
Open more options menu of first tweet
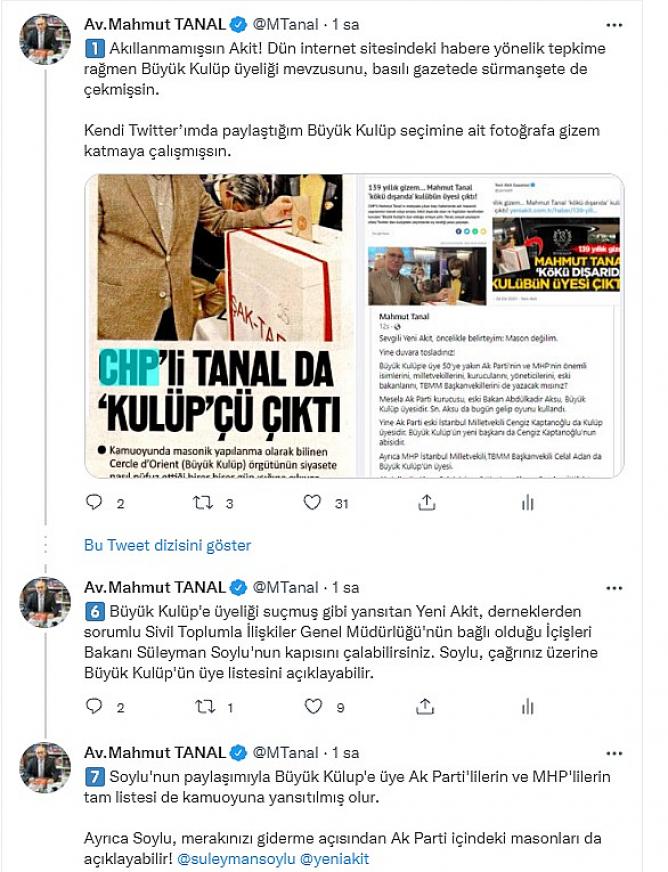[614, 25]
